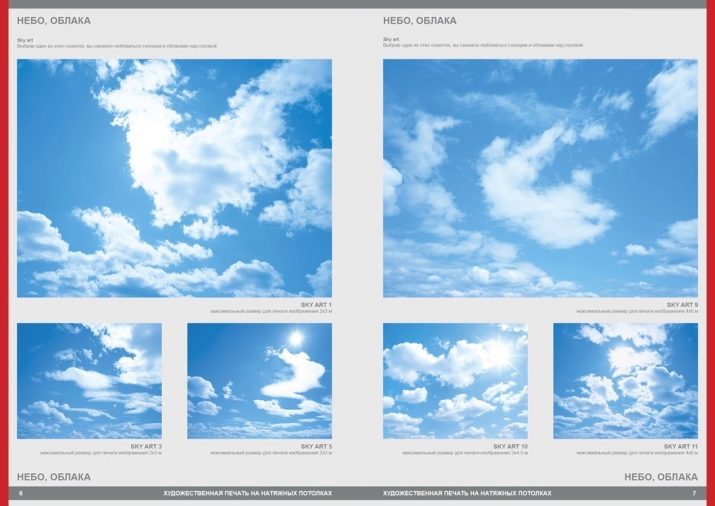Click the SKY ART 11 caption label
This screenshot has height=506, width=715.
681,446
